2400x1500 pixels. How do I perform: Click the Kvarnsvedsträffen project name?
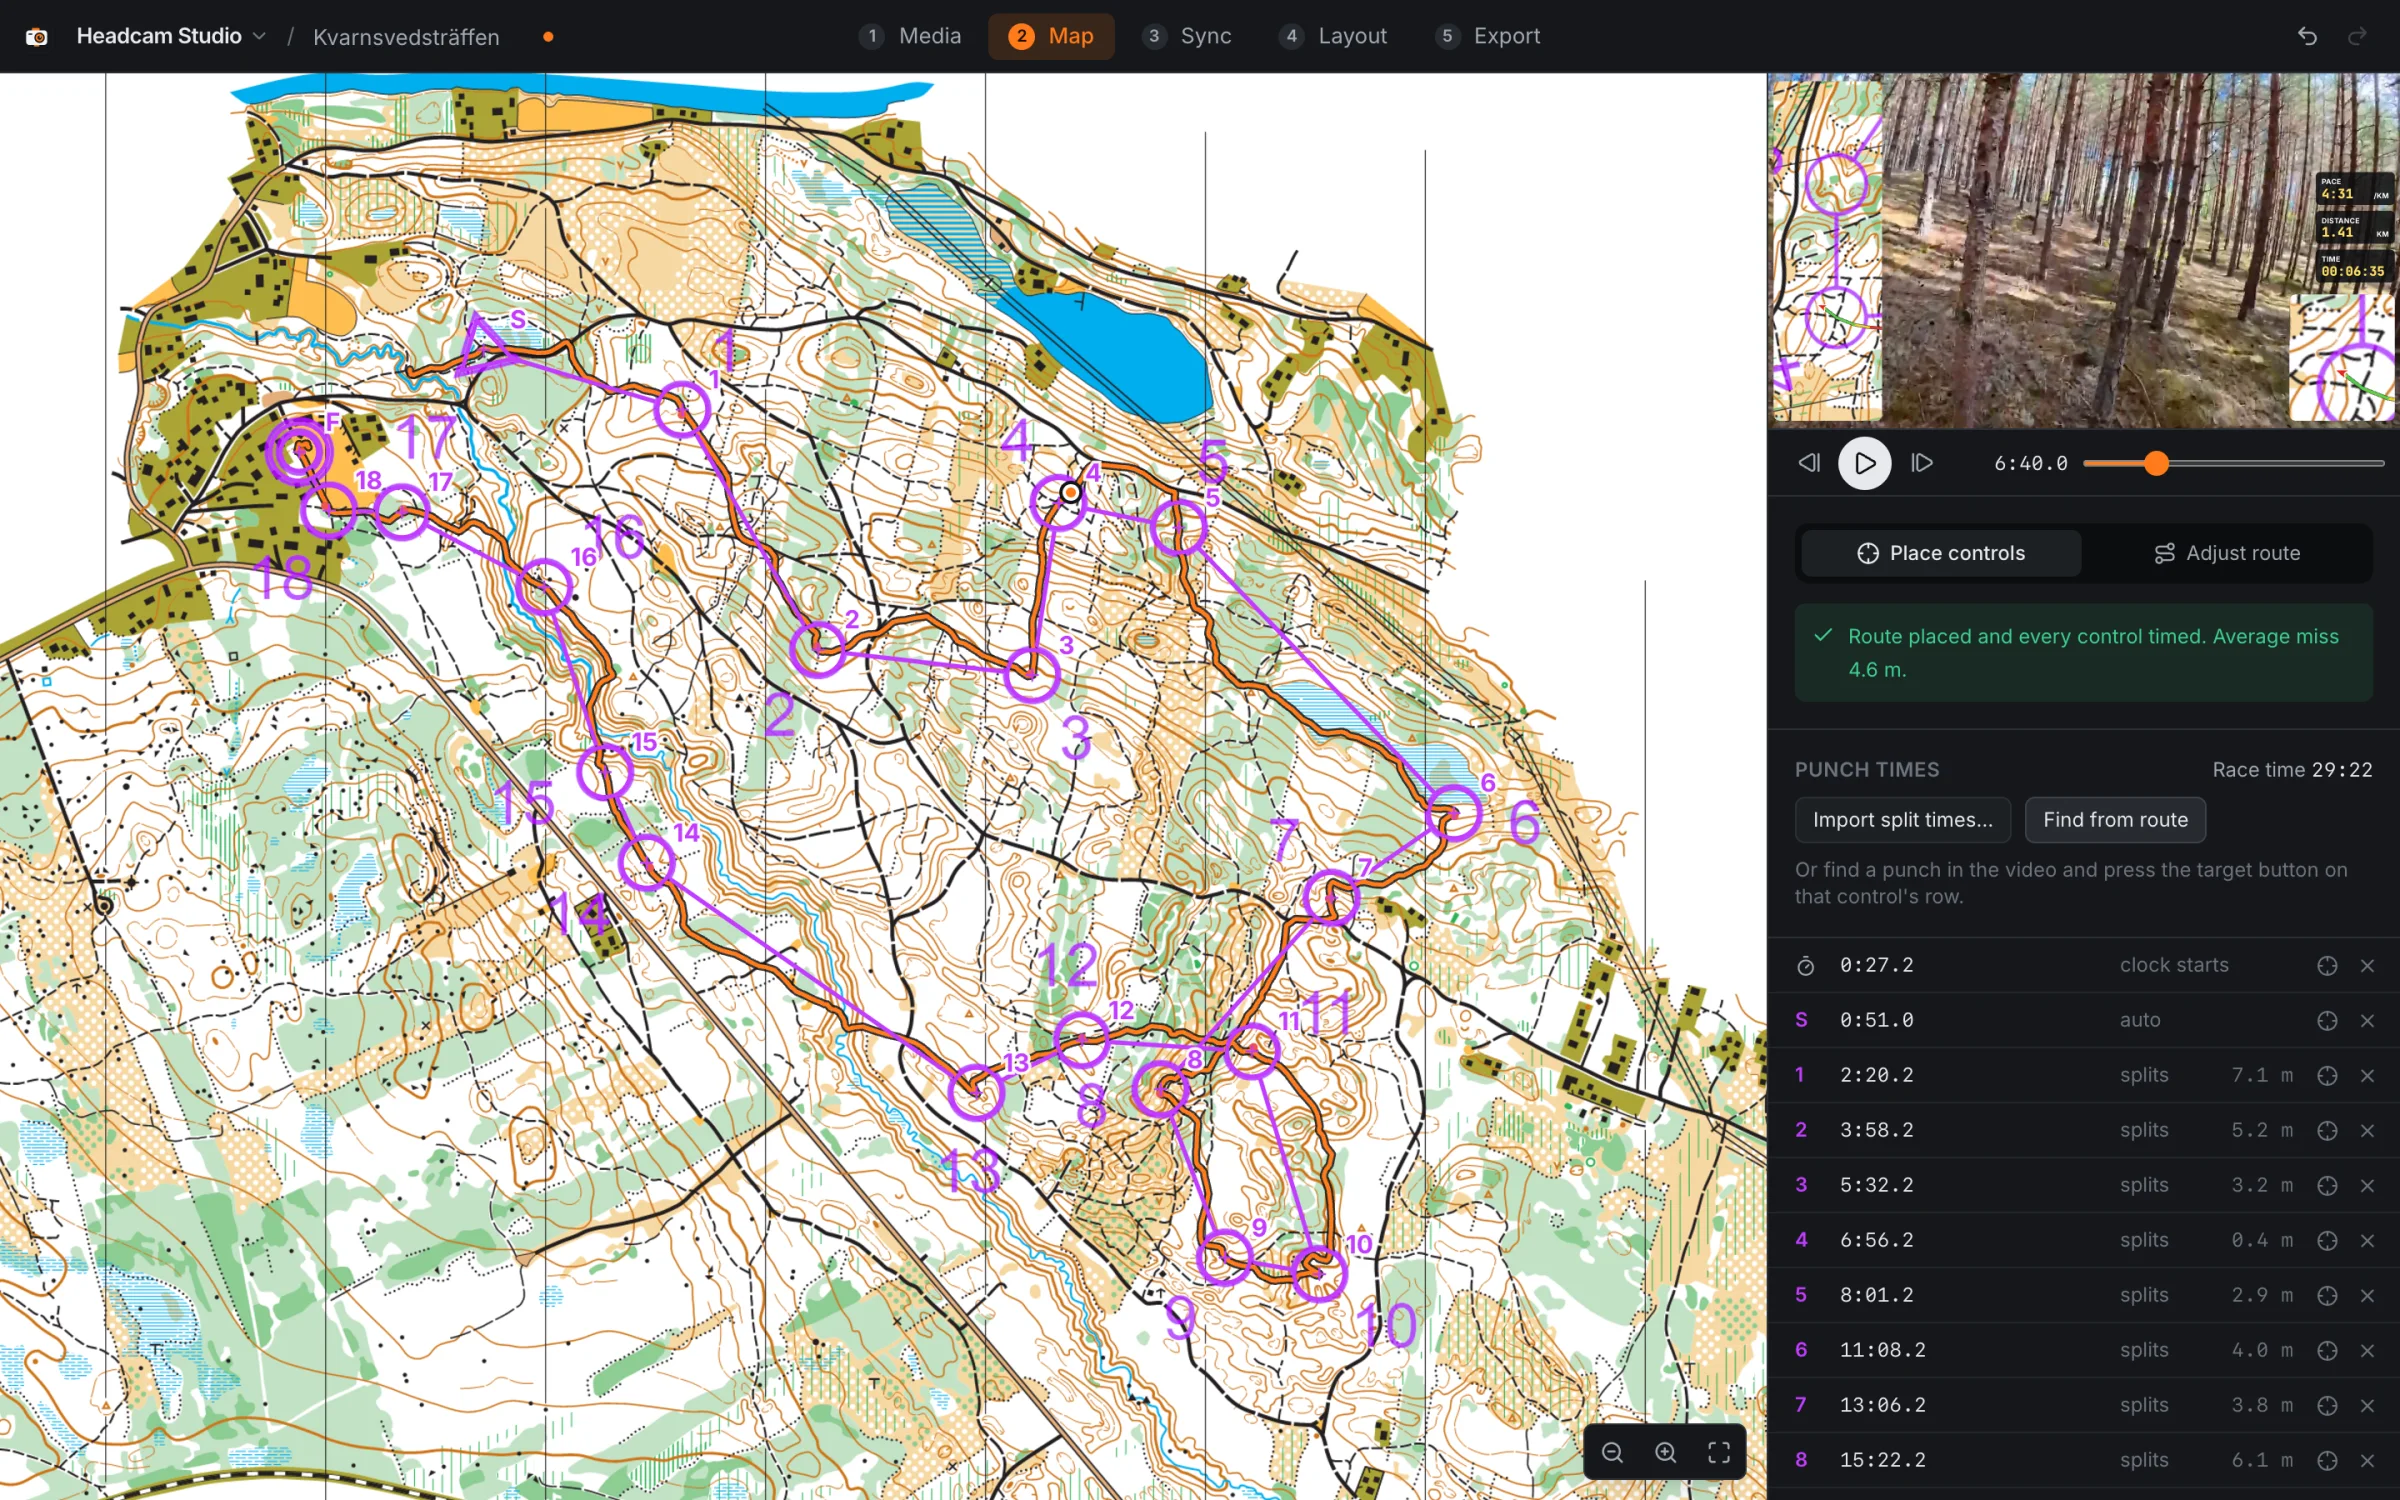coord(406,37)
